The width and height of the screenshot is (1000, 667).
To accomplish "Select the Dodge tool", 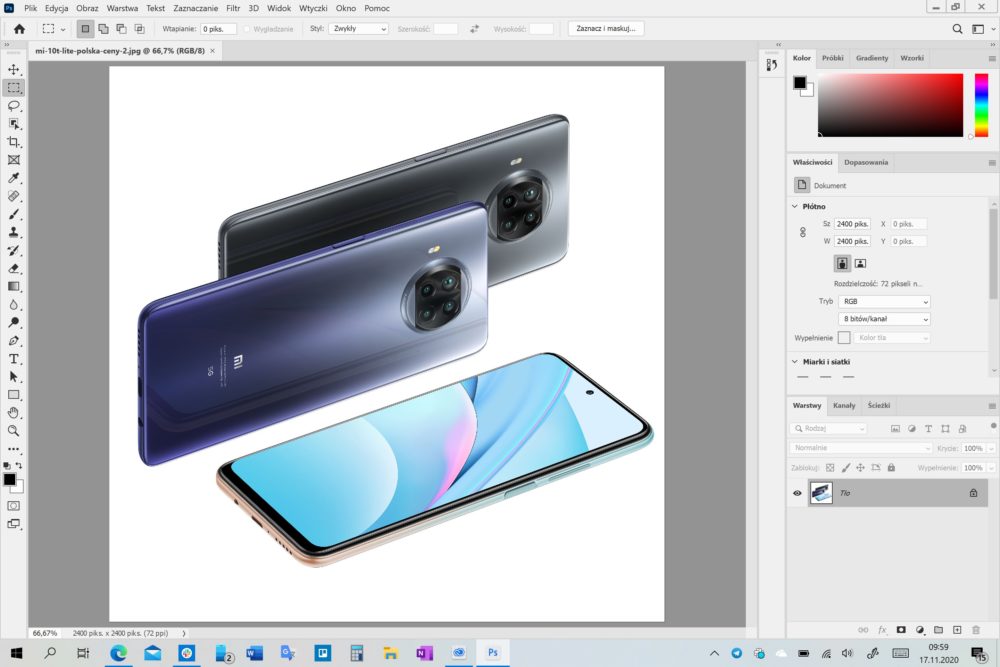I will [13, 323].
